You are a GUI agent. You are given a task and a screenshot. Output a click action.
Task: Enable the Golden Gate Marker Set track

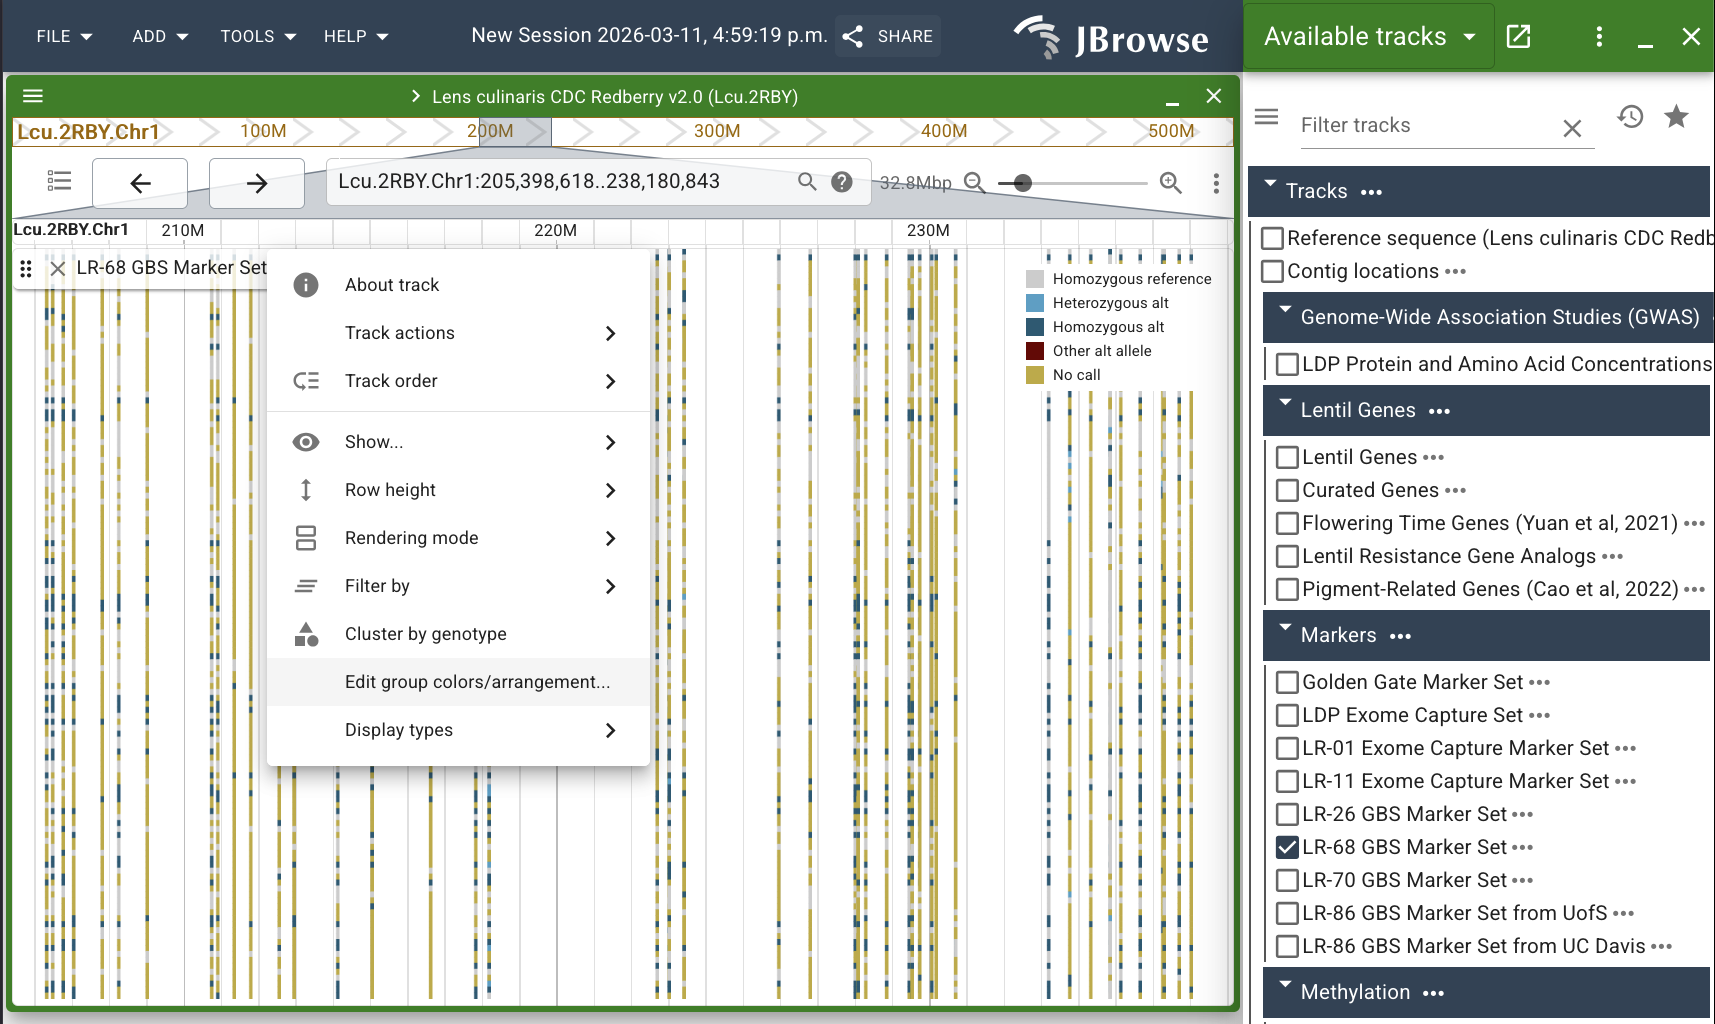click(x=1287, y=682)
